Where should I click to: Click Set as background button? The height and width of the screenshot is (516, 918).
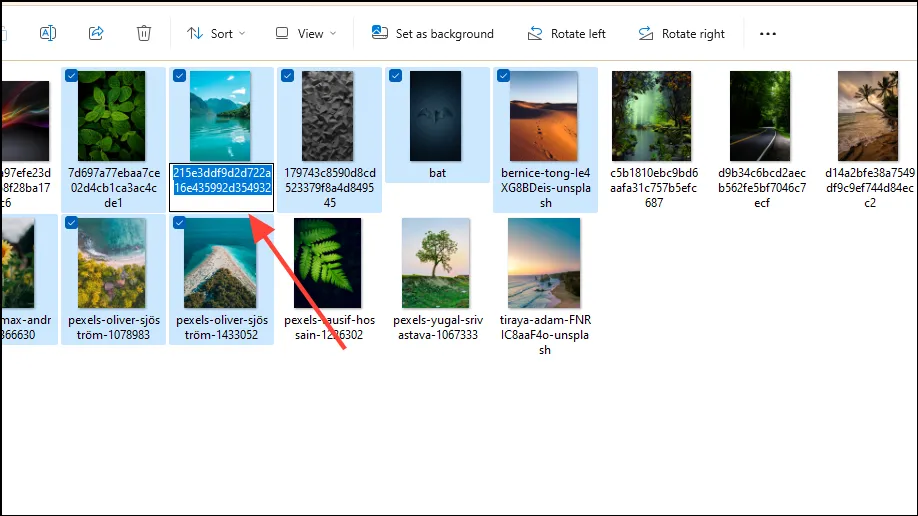(433, 33)
